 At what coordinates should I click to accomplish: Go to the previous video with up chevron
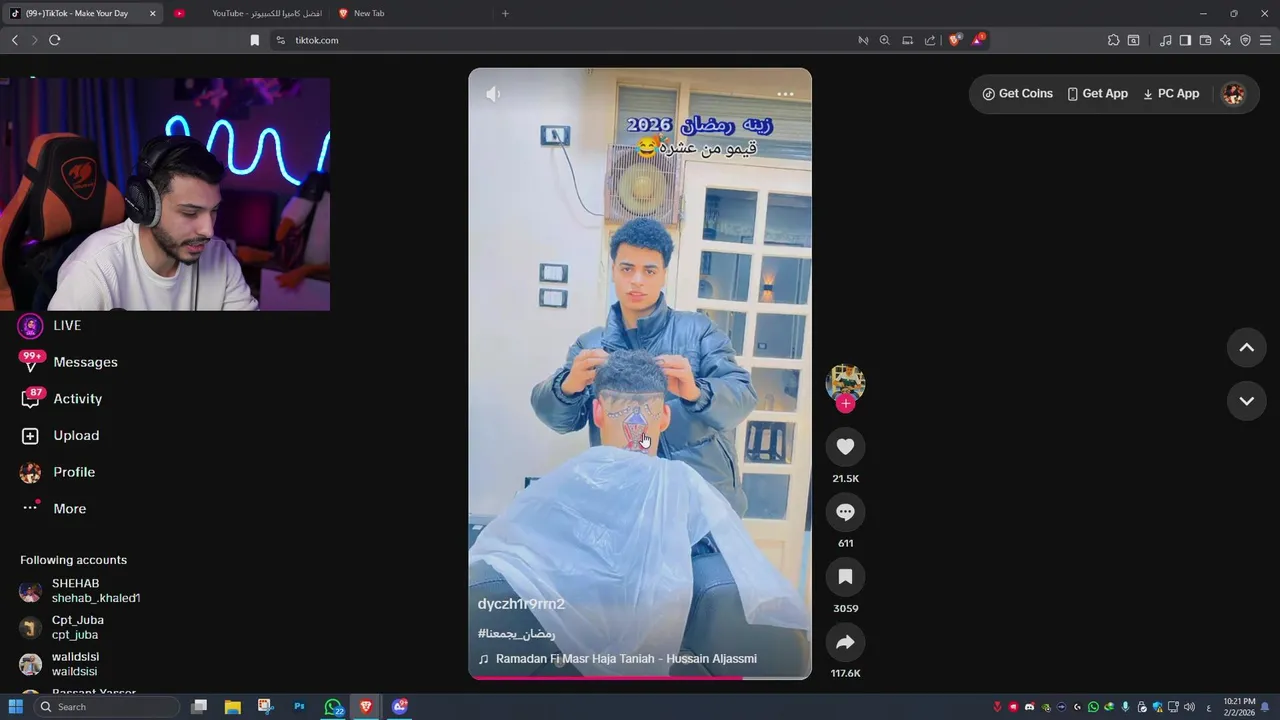(x=1246, y=348)
